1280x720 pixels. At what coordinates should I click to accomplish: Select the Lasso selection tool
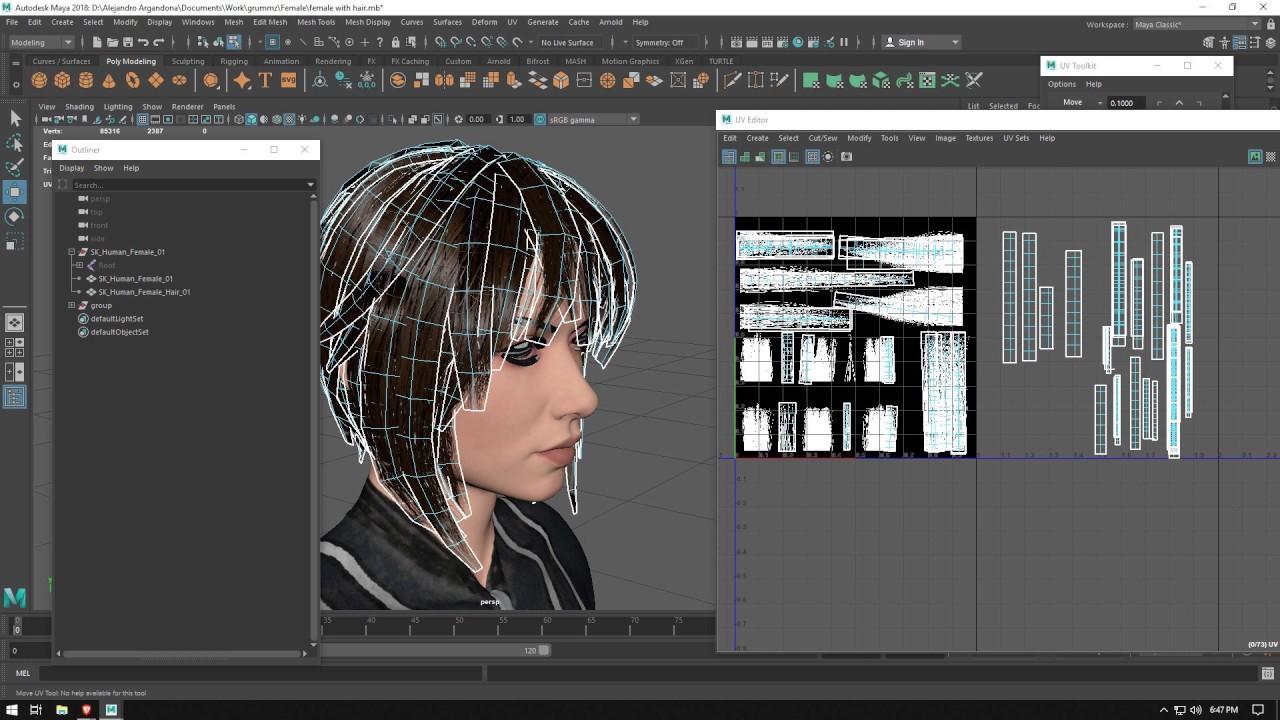(15, 143)
